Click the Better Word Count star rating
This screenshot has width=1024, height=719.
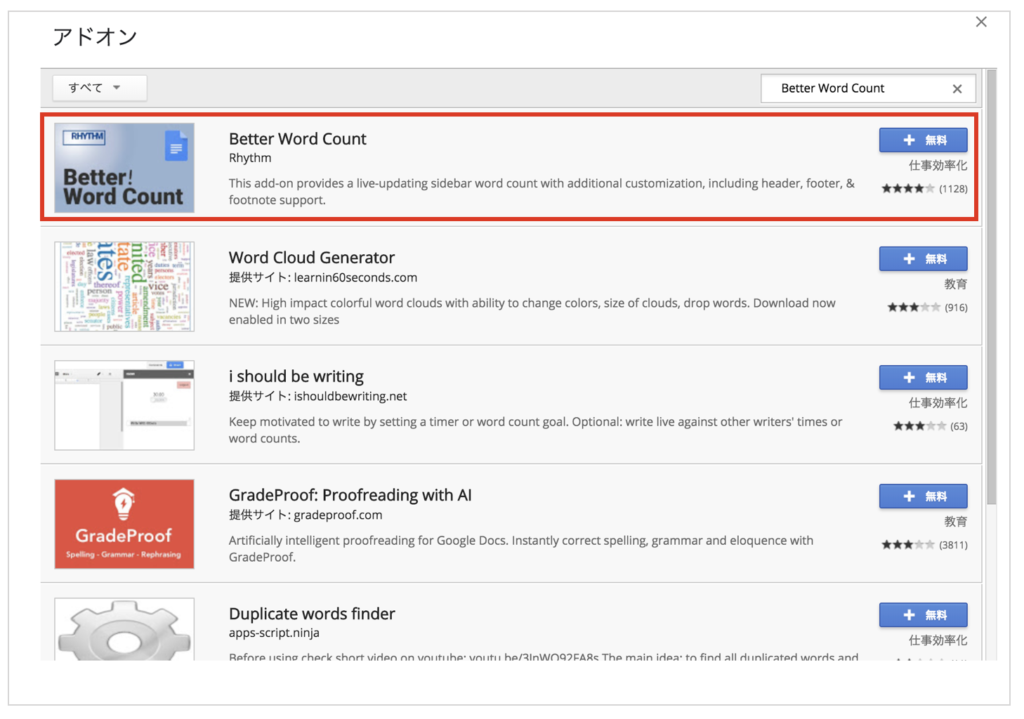coord(907,189)
